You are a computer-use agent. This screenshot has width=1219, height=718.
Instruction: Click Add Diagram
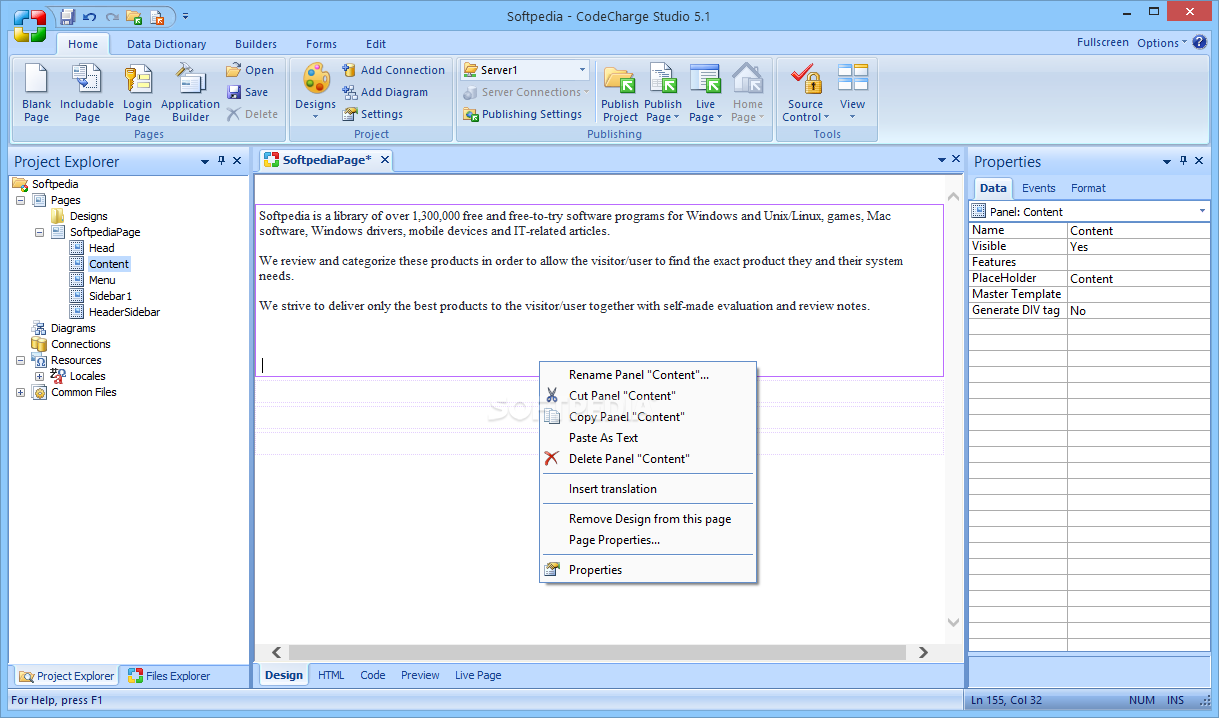point(385,92)
